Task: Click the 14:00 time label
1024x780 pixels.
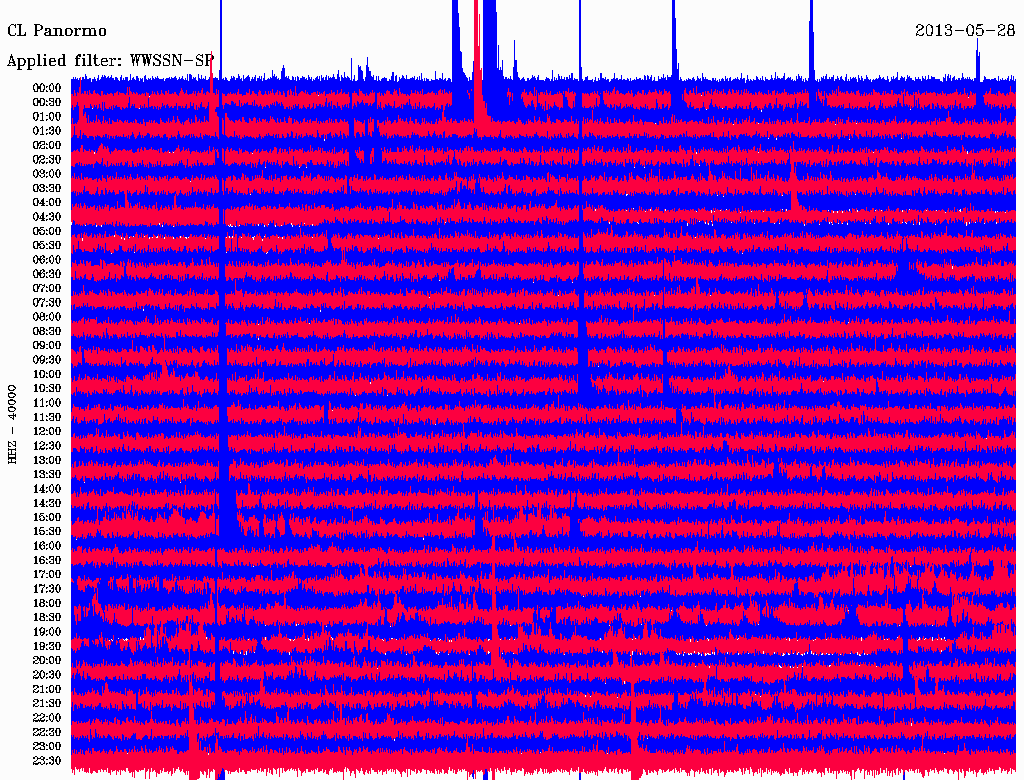Action: pyautogui.click(x=47, y=489)
